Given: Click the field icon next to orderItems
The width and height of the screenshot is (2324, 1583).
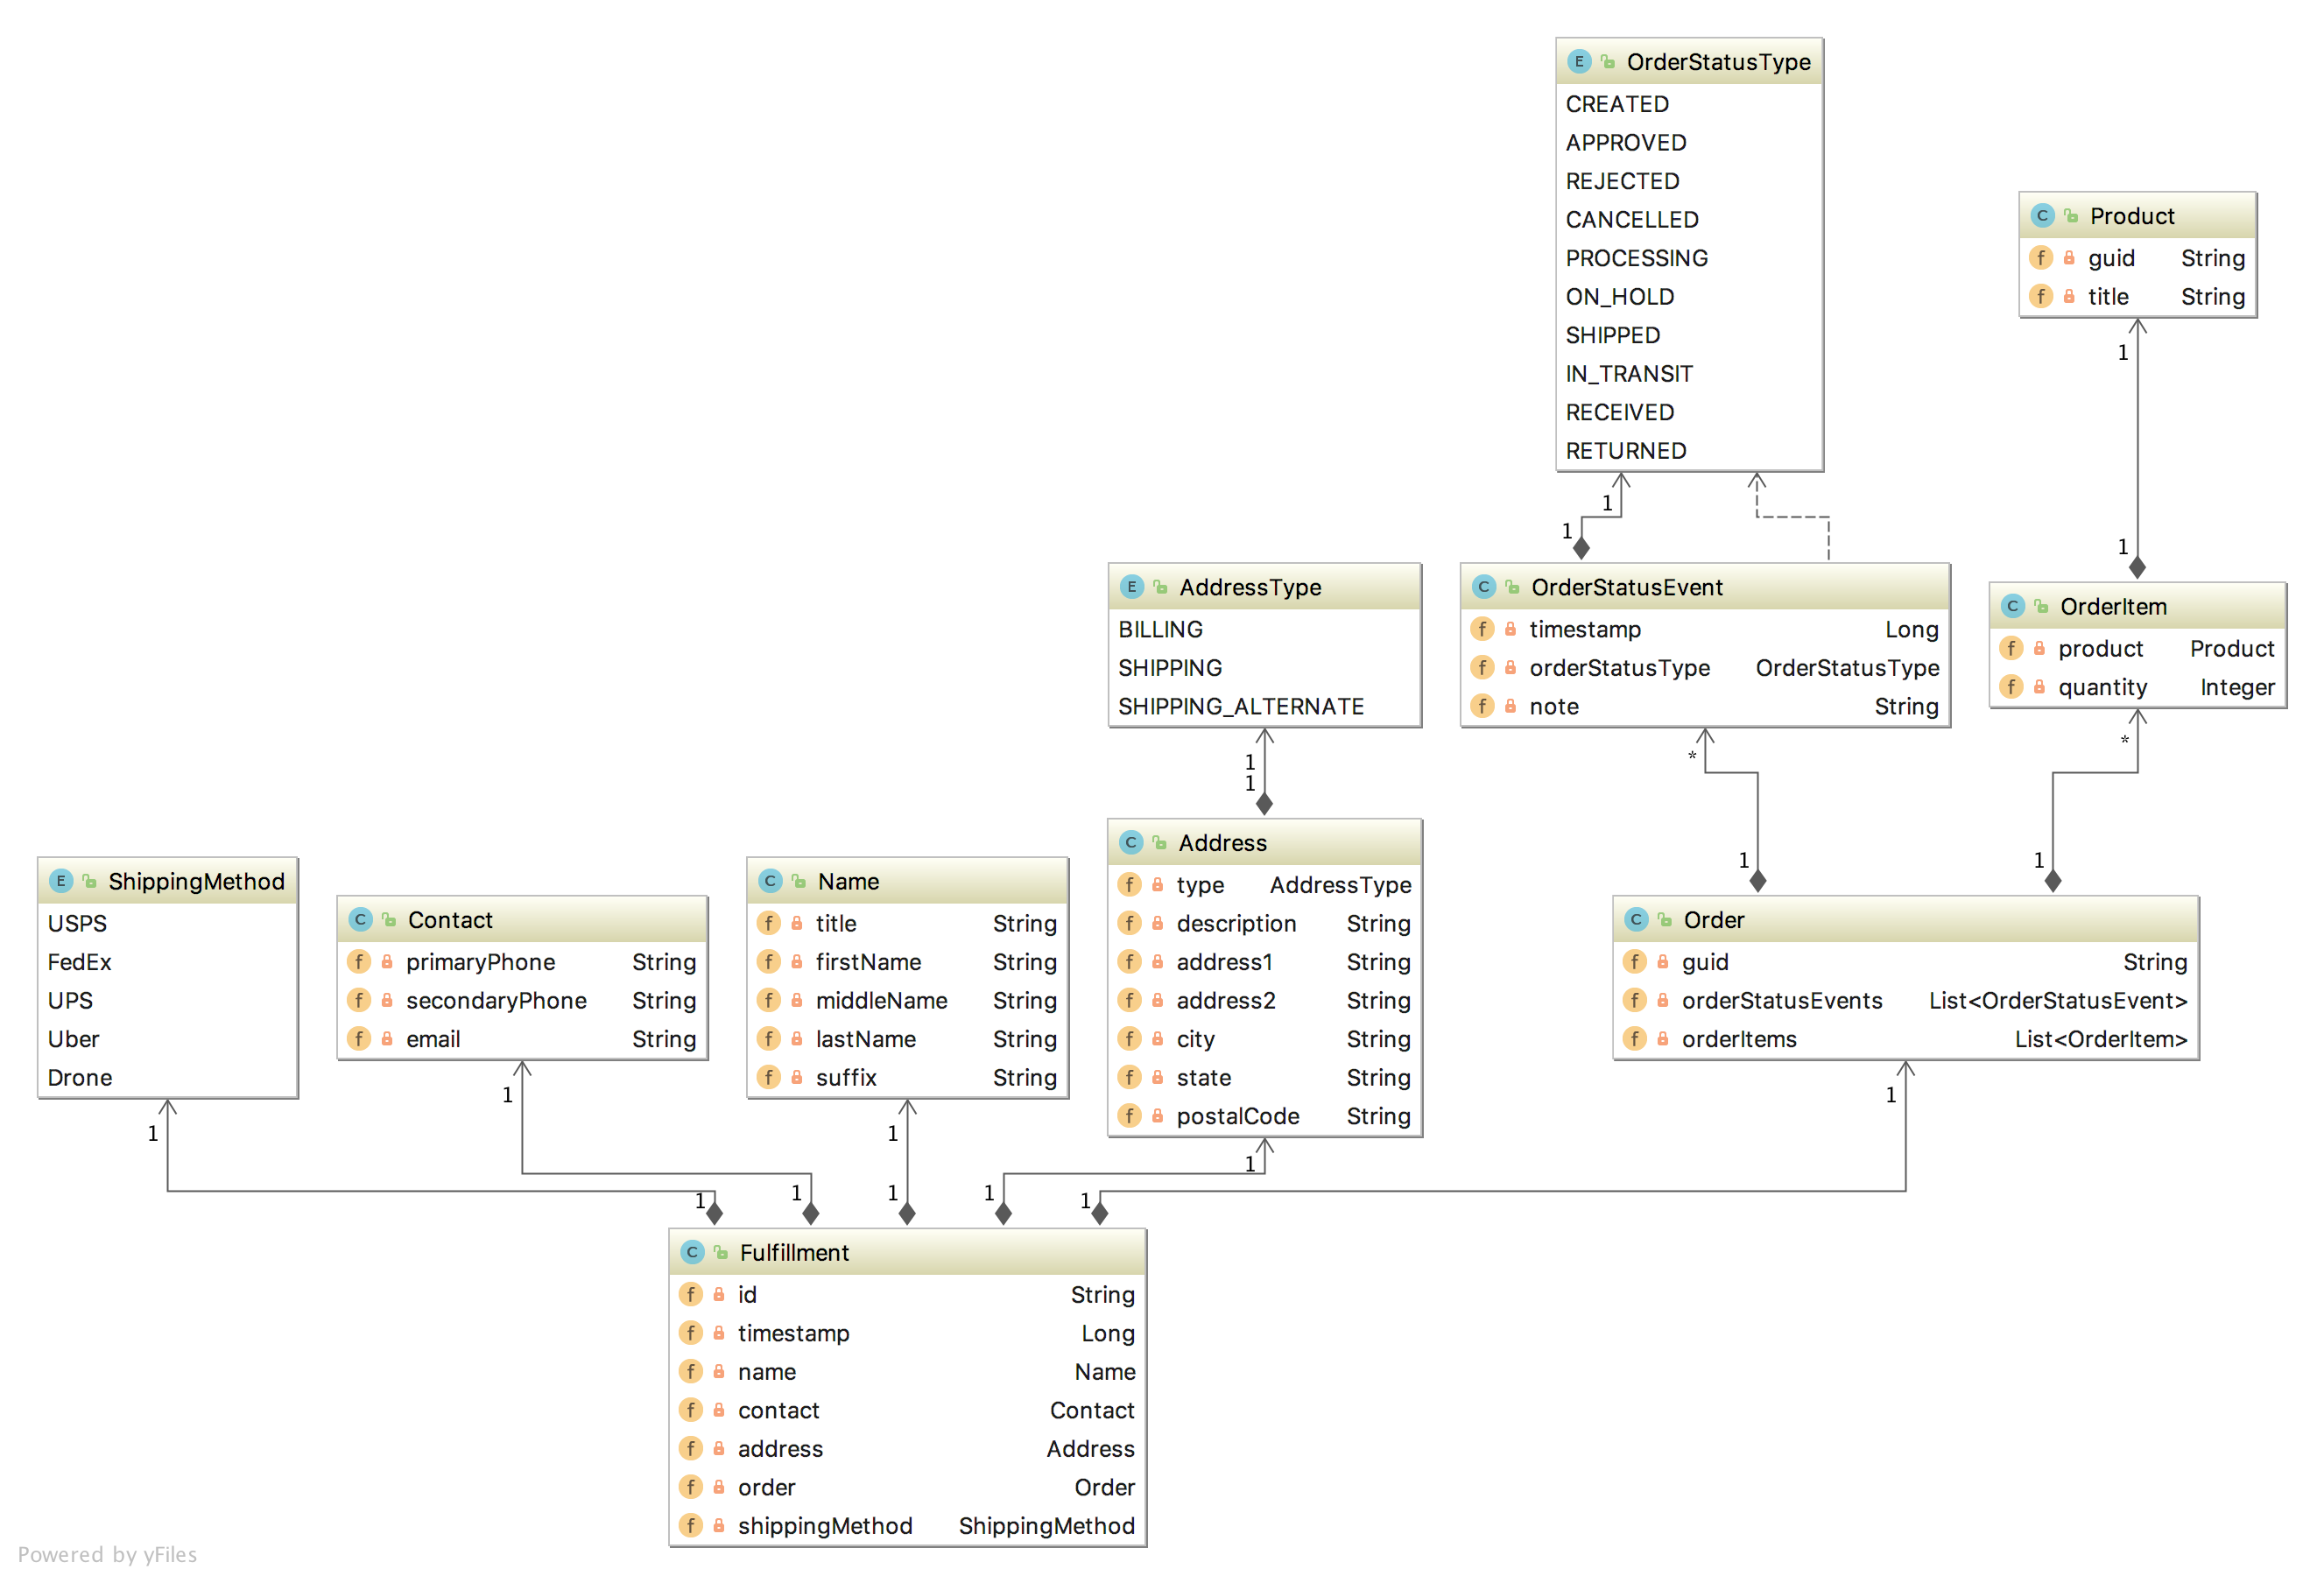Looking at the screenshot, I should (1634, 1039).
